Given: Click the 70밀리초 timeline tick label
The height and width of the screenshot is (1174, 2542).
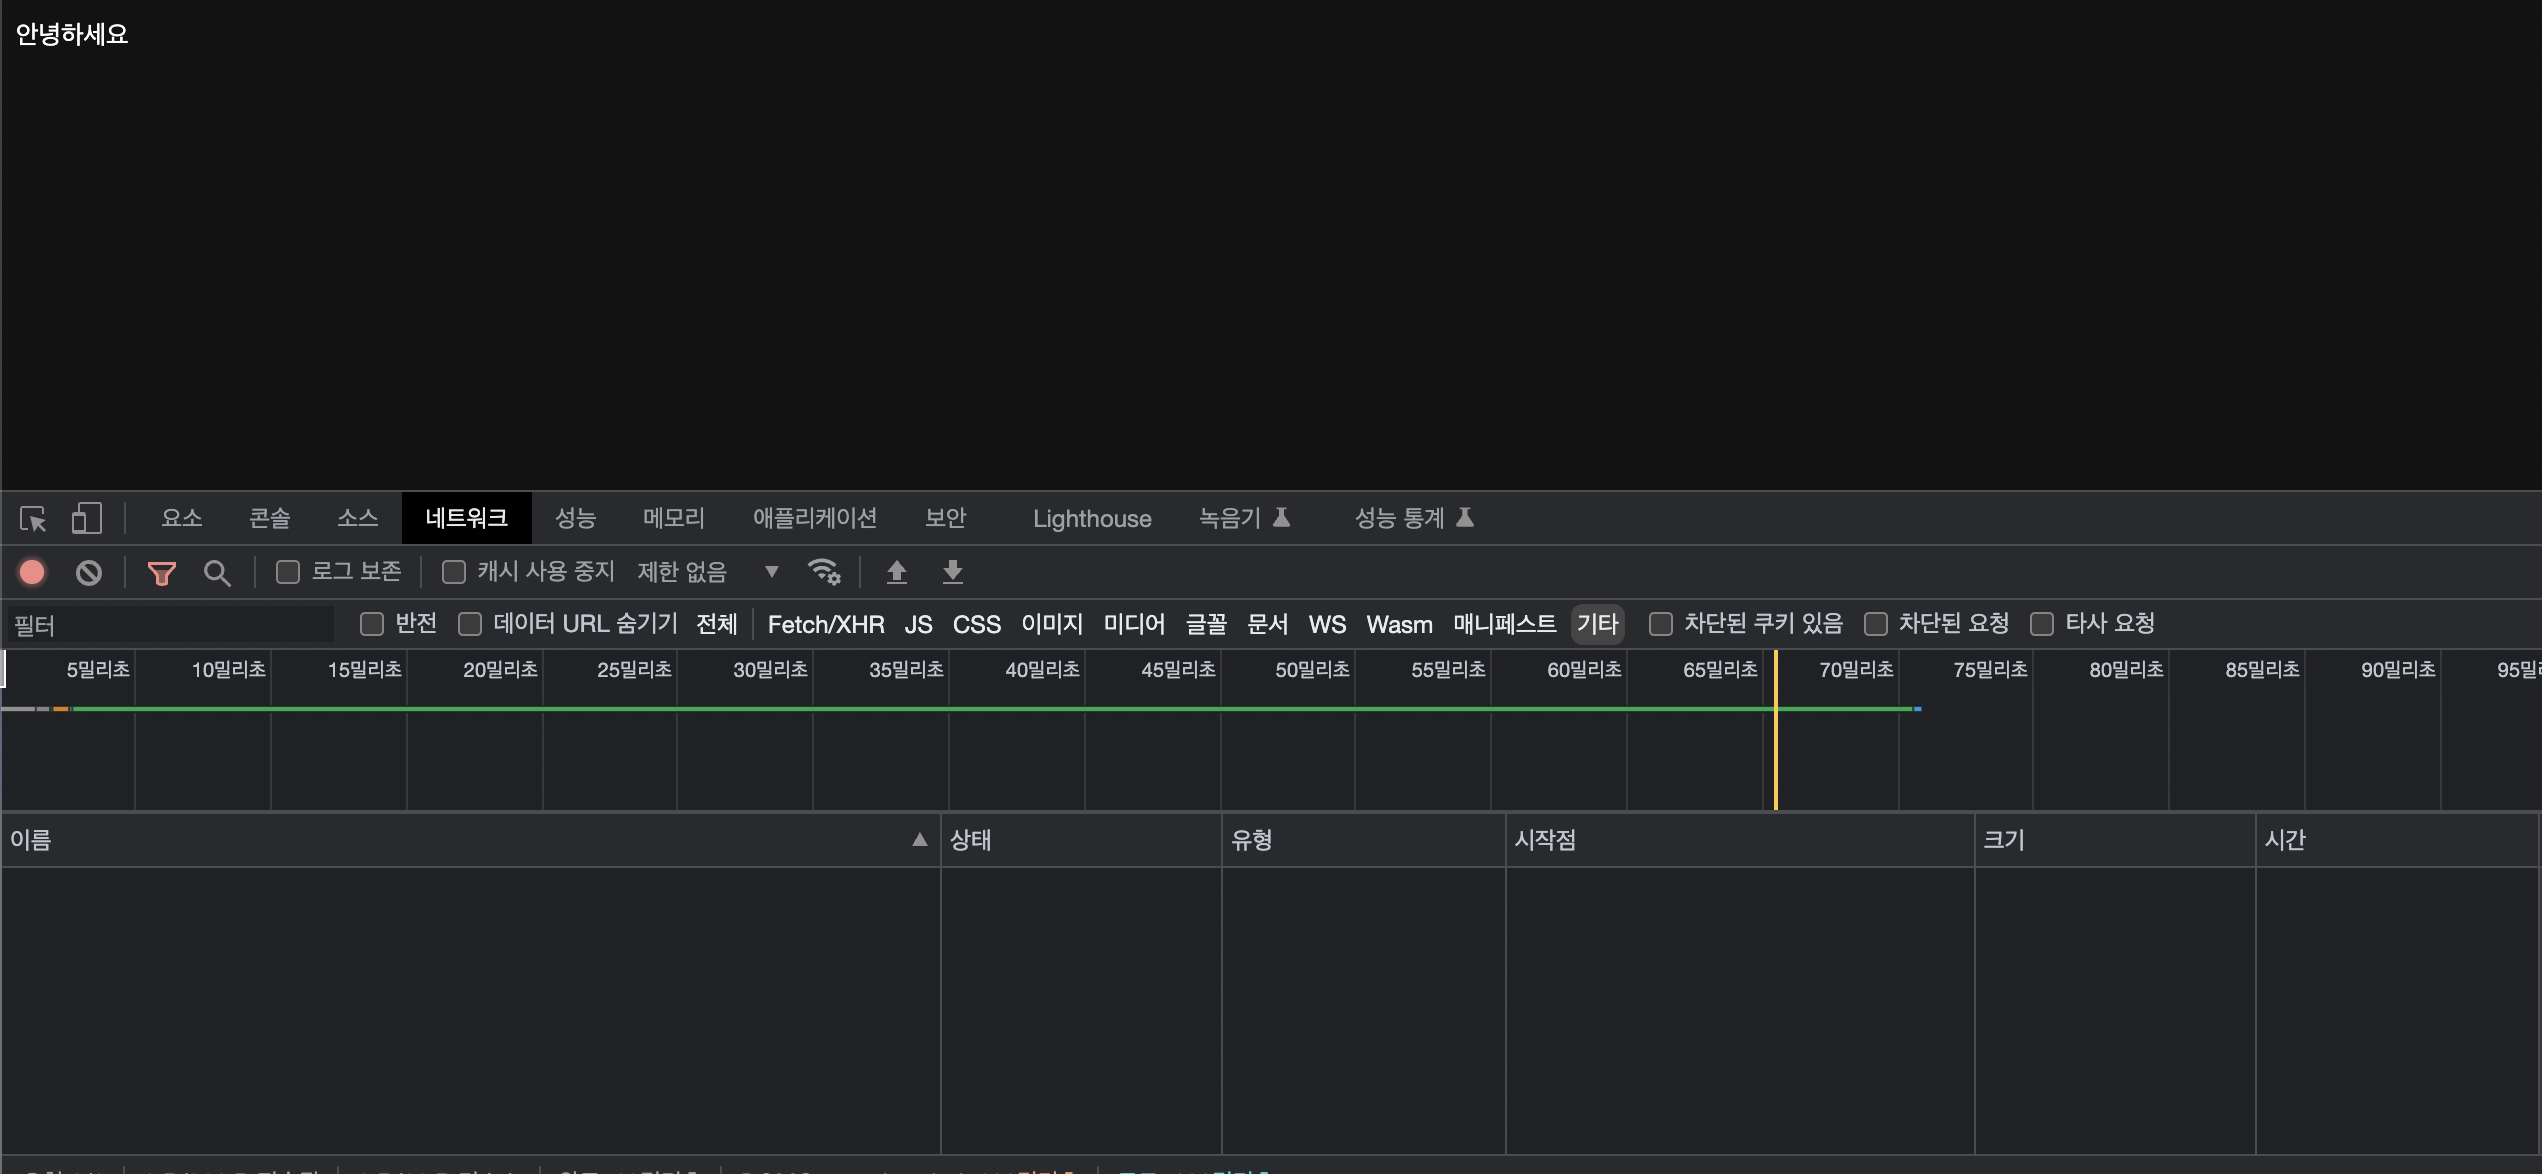Looking at the screenshot, I should tap(1856, 669).
